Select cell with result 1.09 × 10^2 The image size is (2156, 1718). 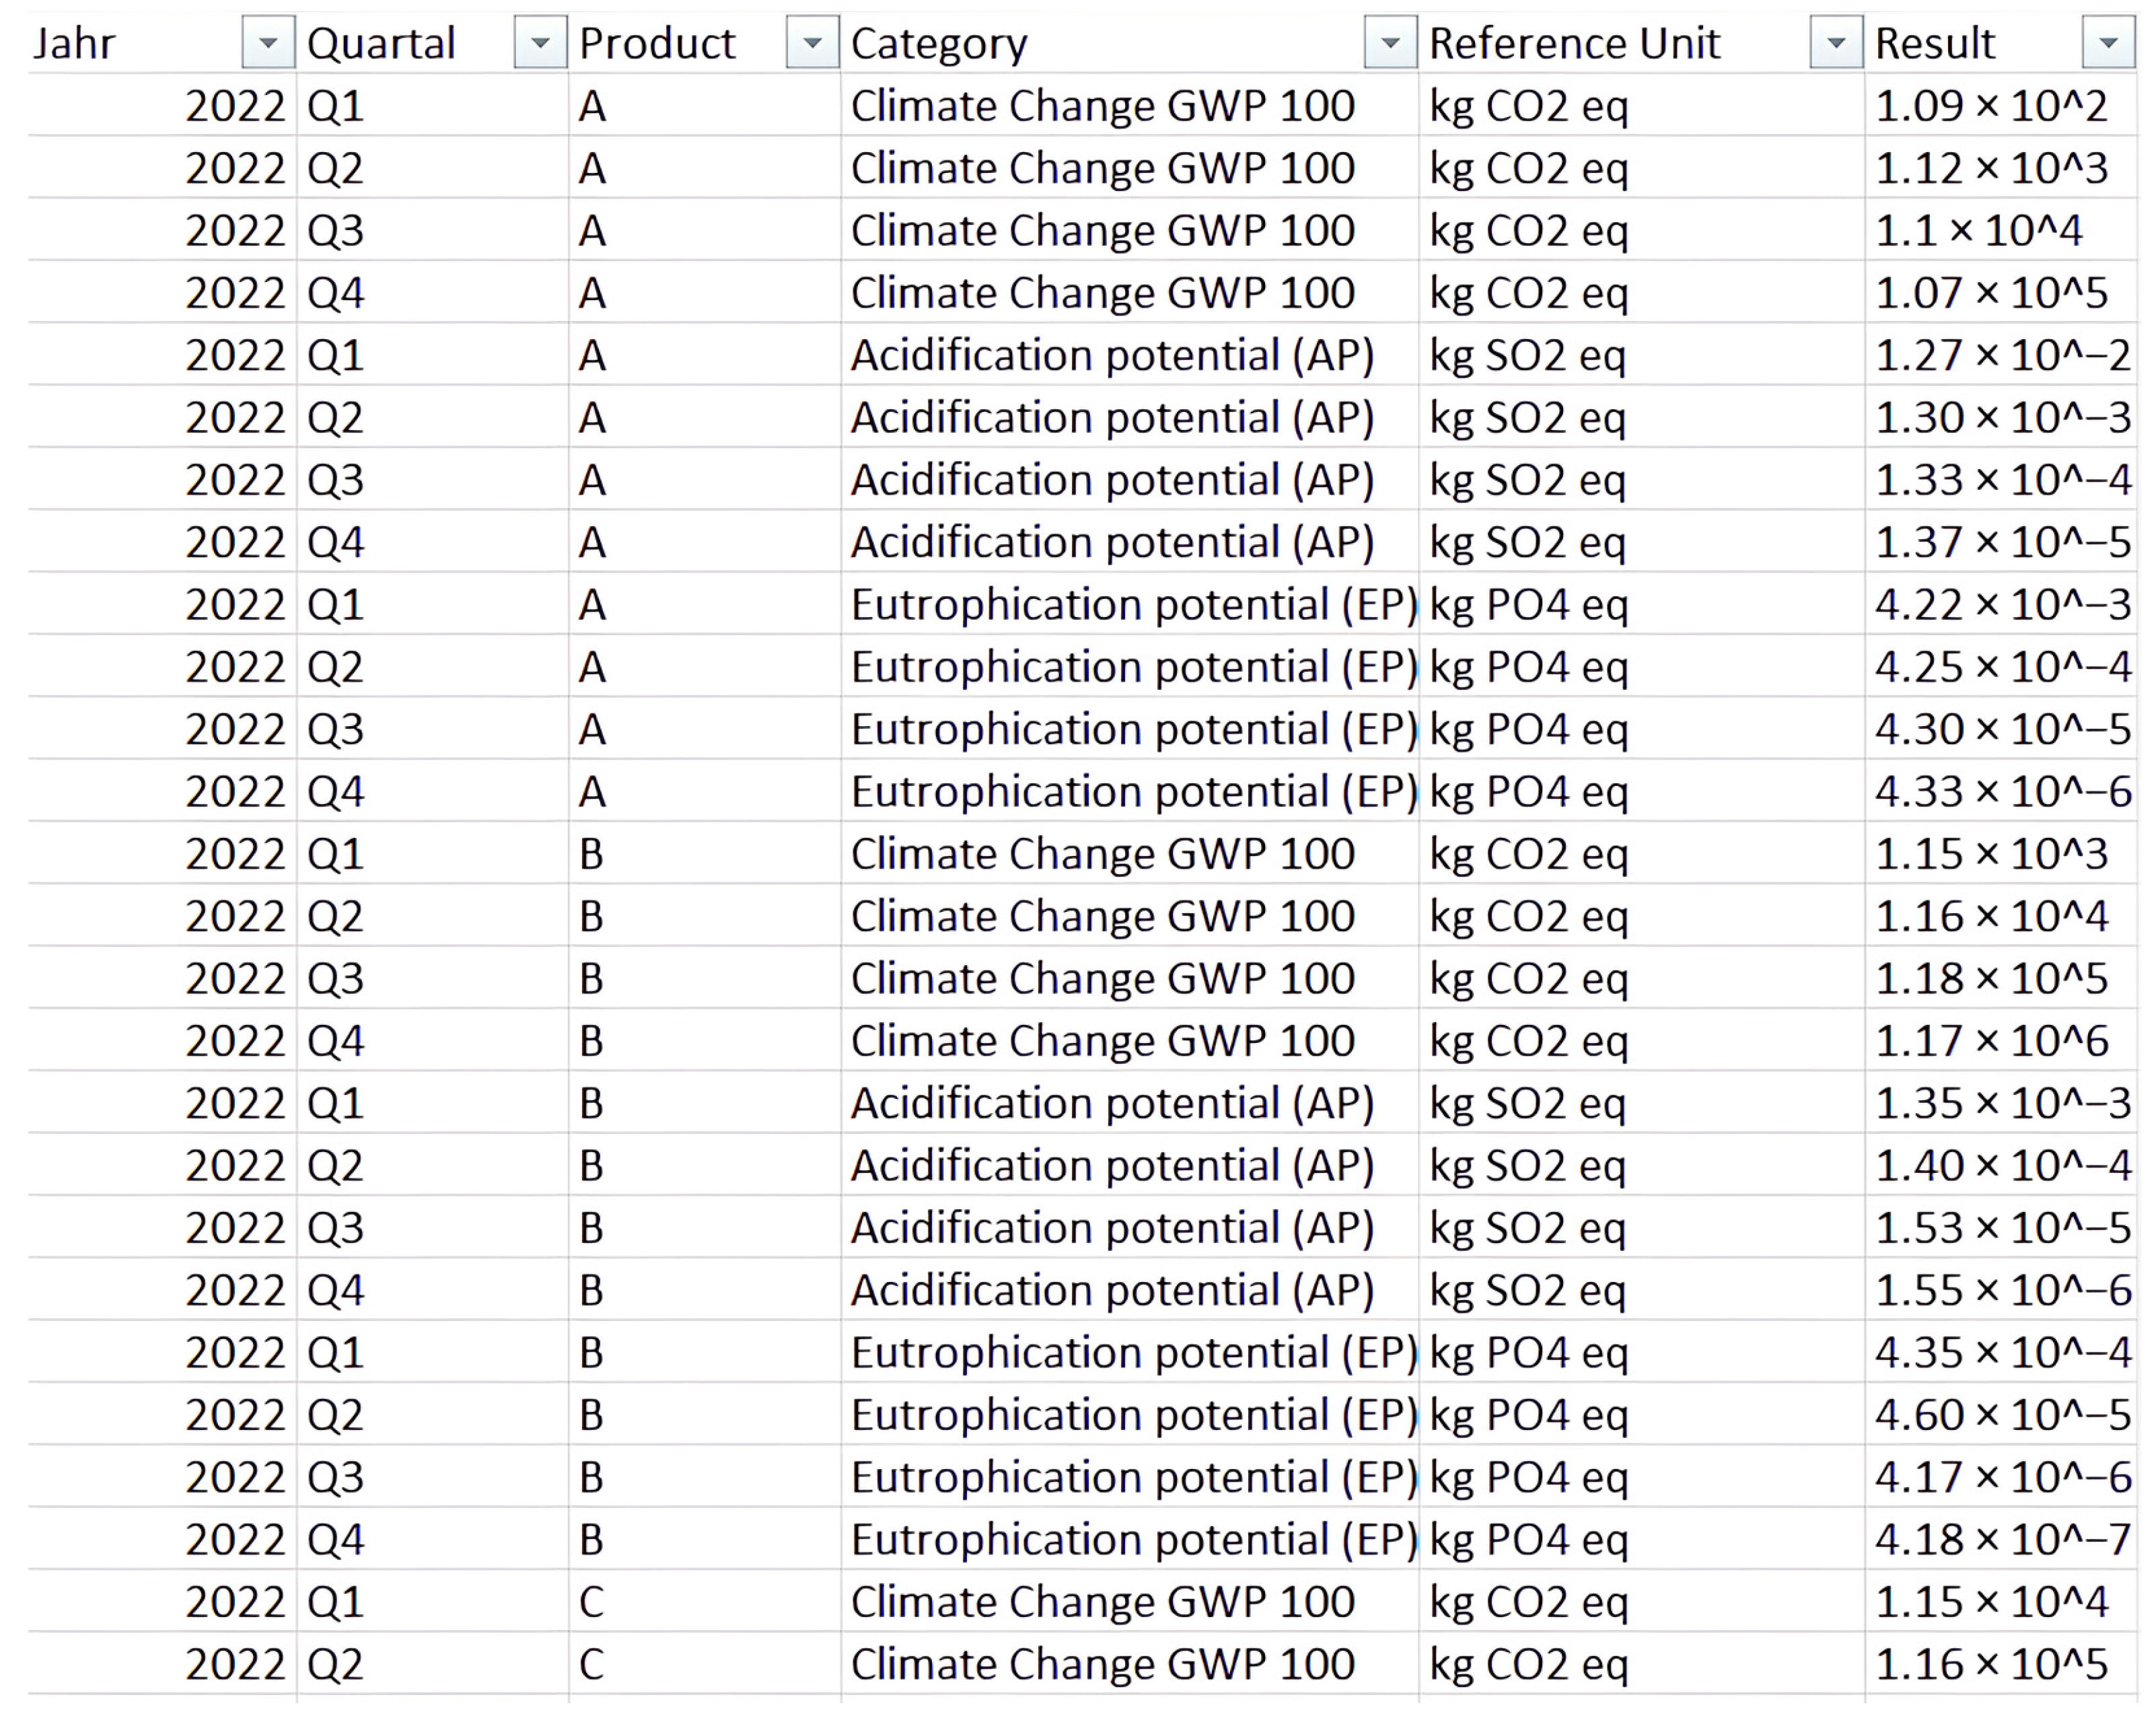(1990, 106)
